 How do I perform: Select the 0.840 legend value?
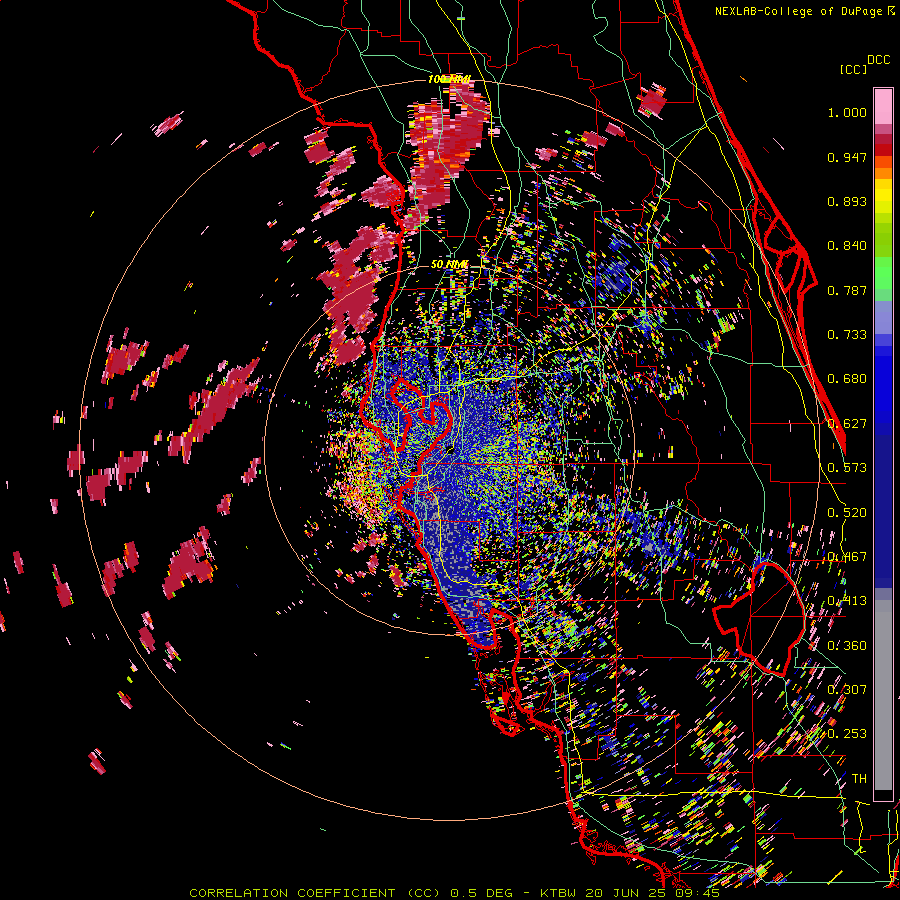(847, 246)
